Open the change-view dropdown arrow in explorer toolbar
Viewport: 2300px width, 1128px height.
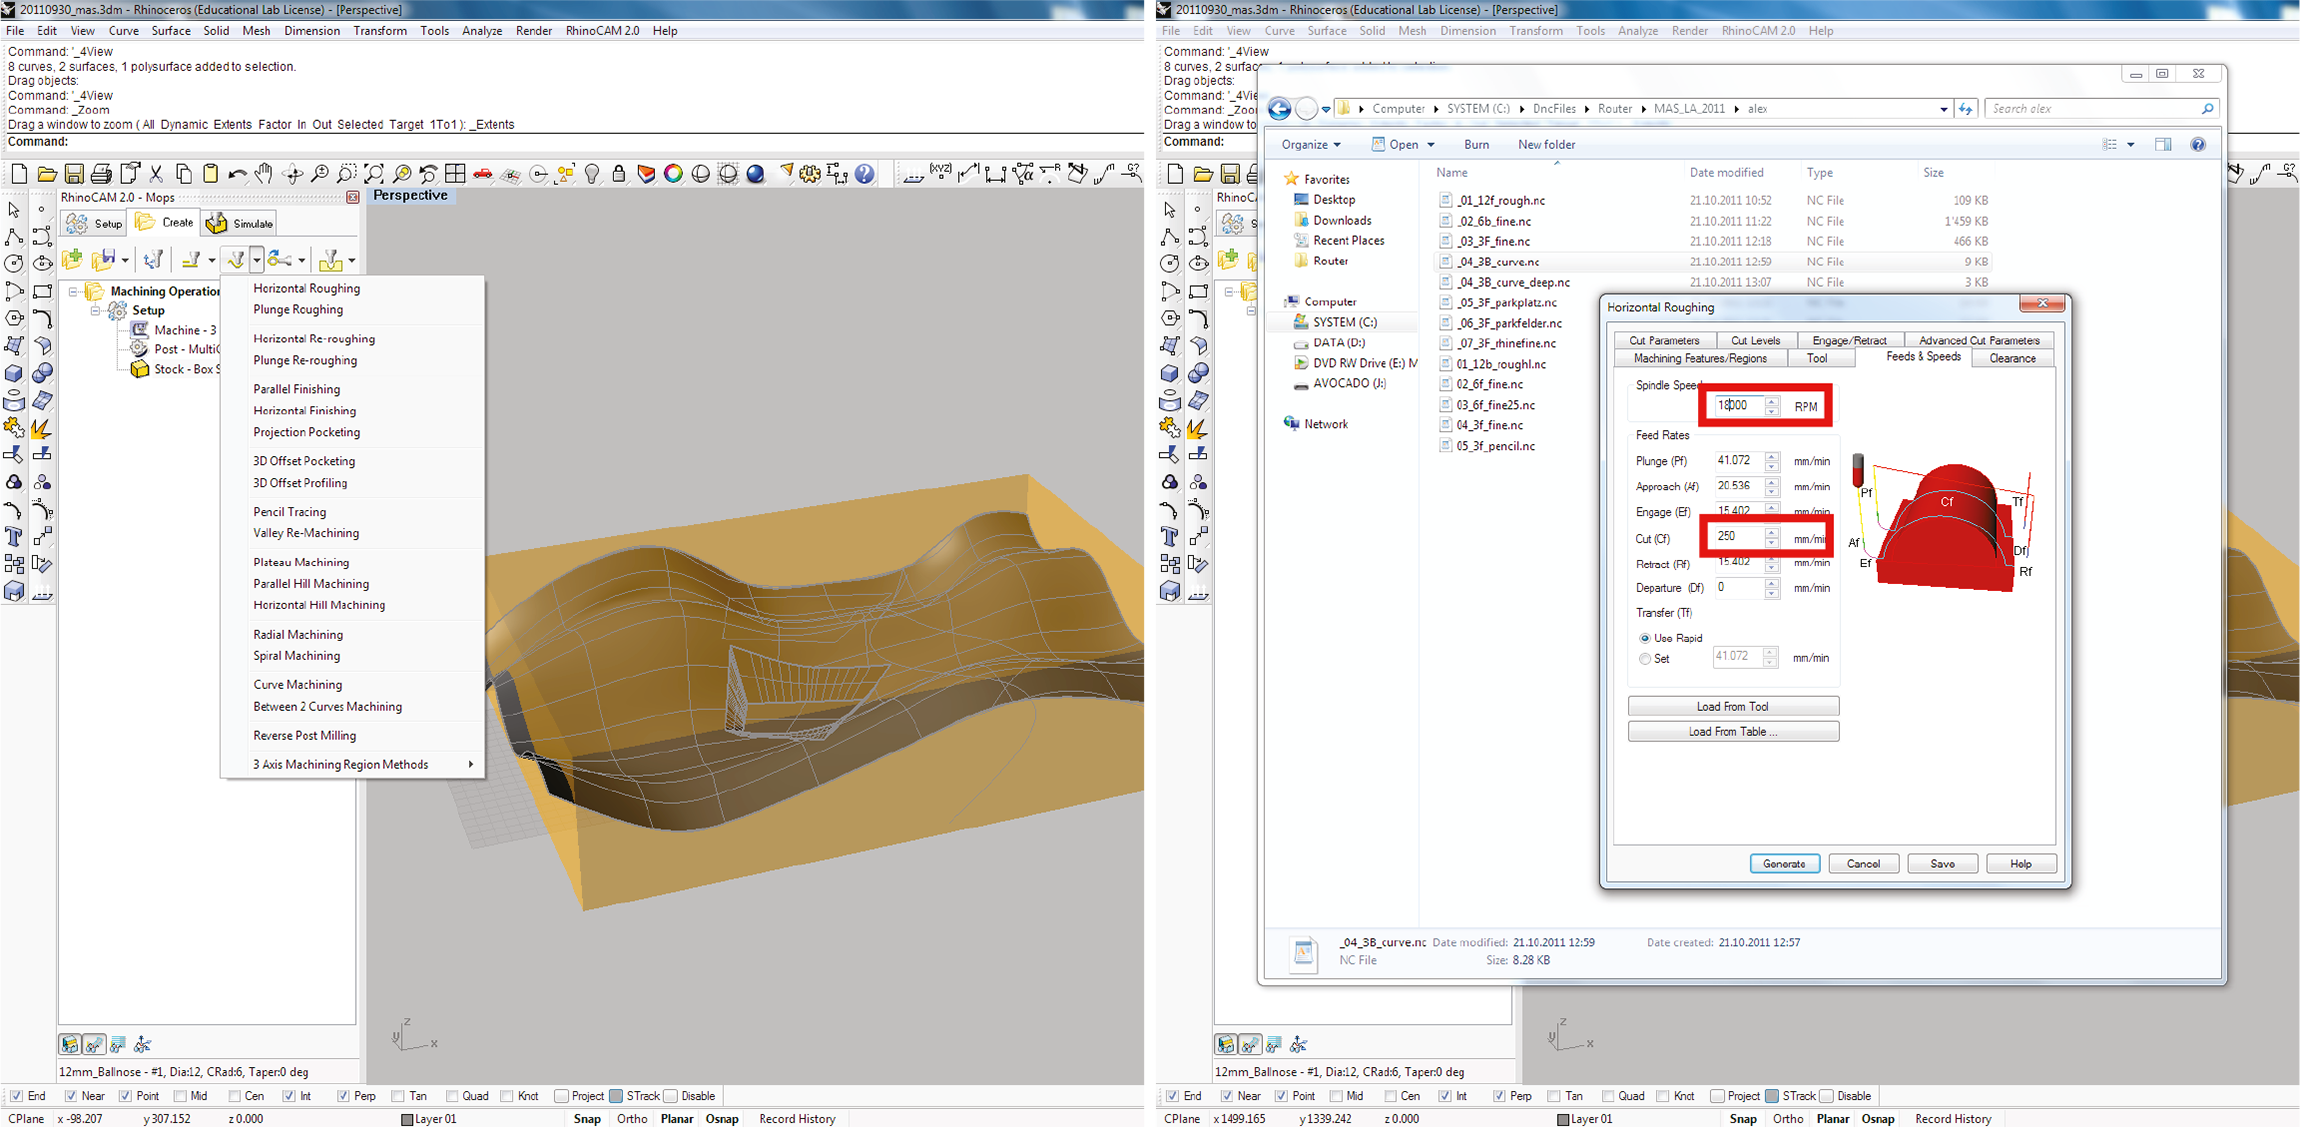click(x=2131, y=145)
